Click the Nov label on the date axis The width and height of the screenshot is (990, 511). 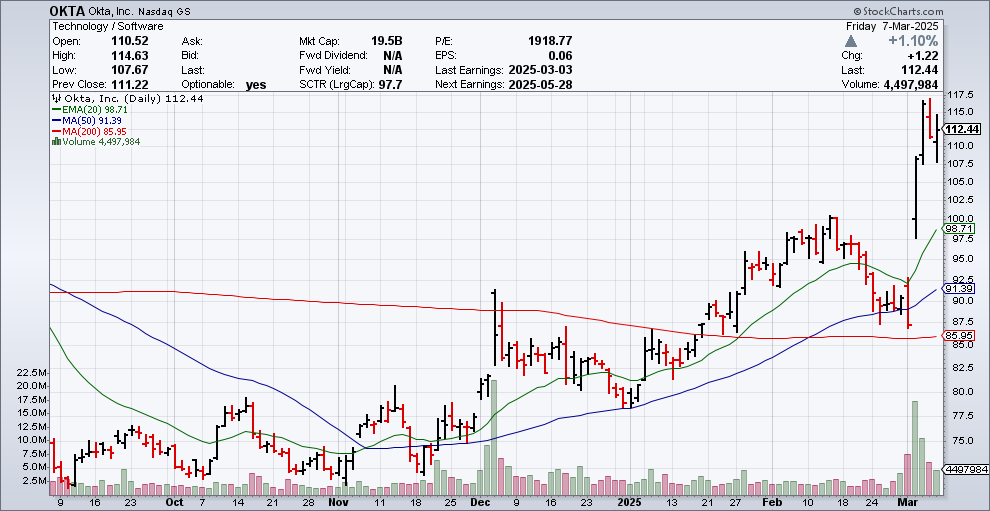click(x=338, y=503)
